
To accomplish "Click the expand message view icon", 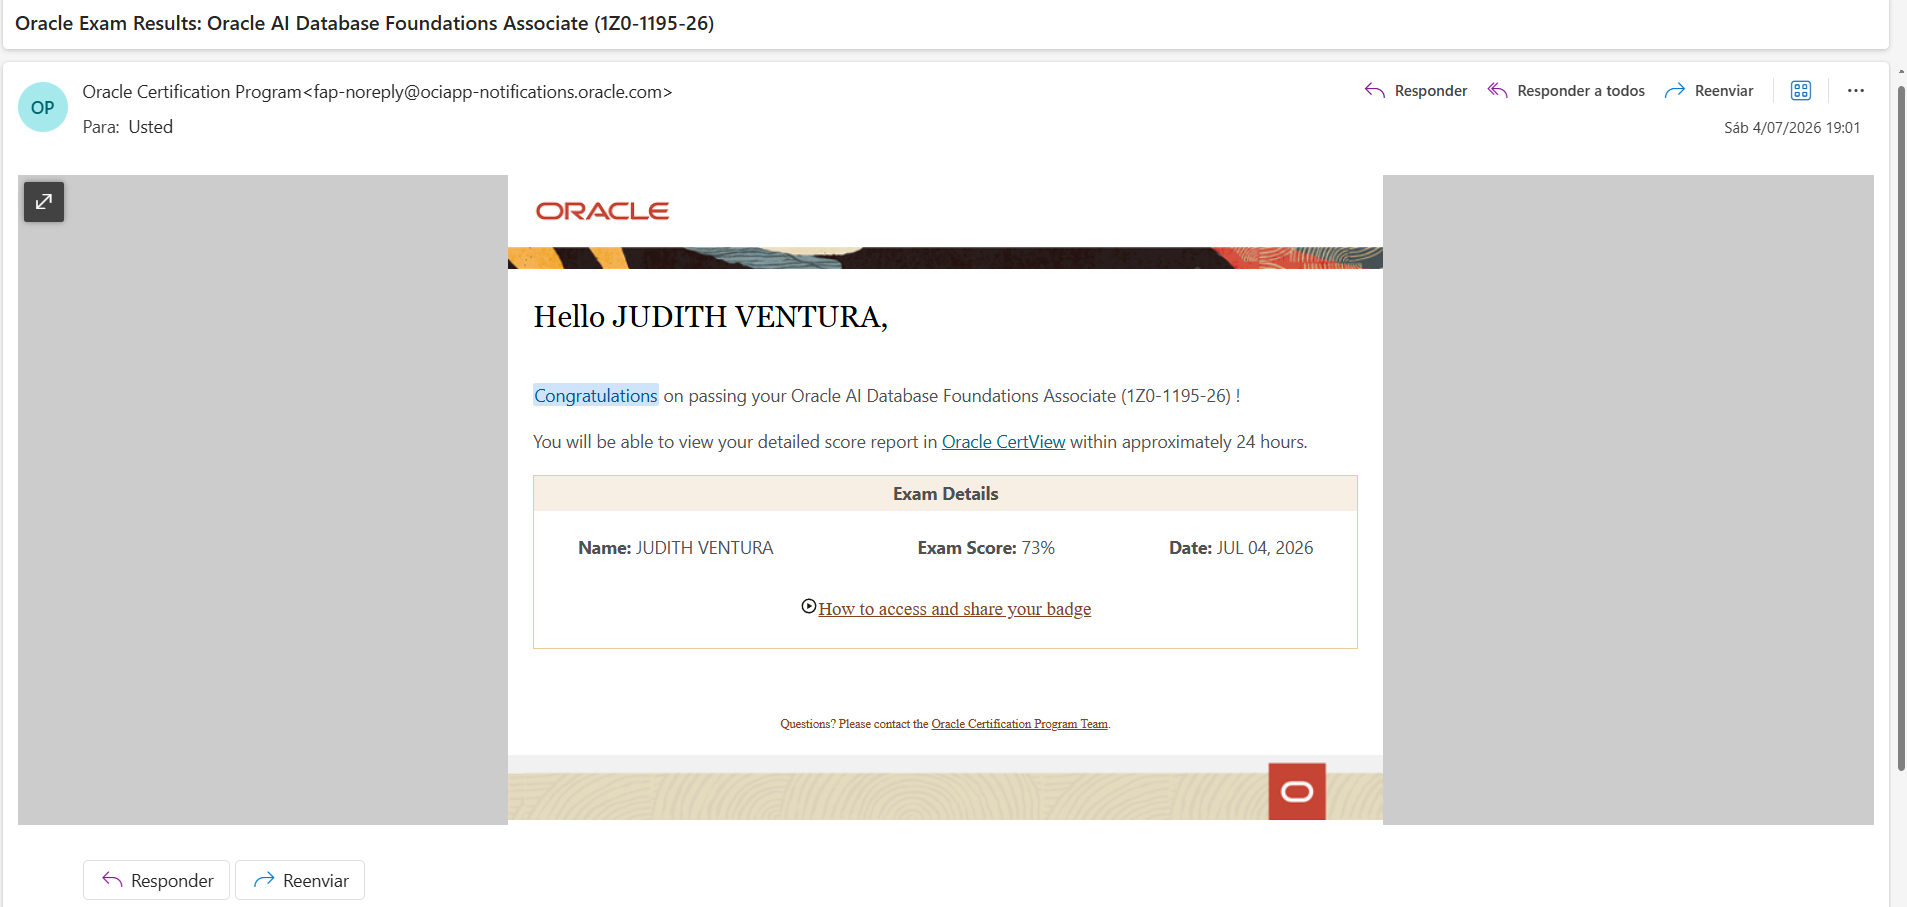I will (x=44, y=202).
